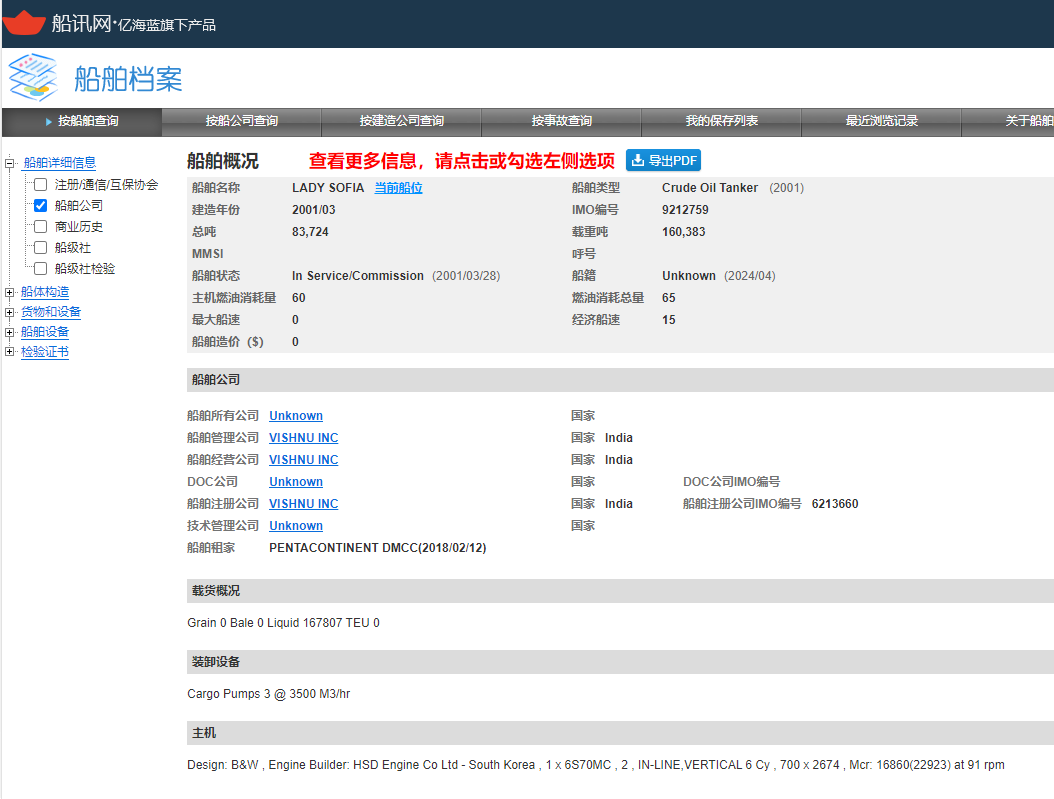Open DOC公司 Unknown link
Screen dimensions: 1054x799
click(x=296, y=481)
